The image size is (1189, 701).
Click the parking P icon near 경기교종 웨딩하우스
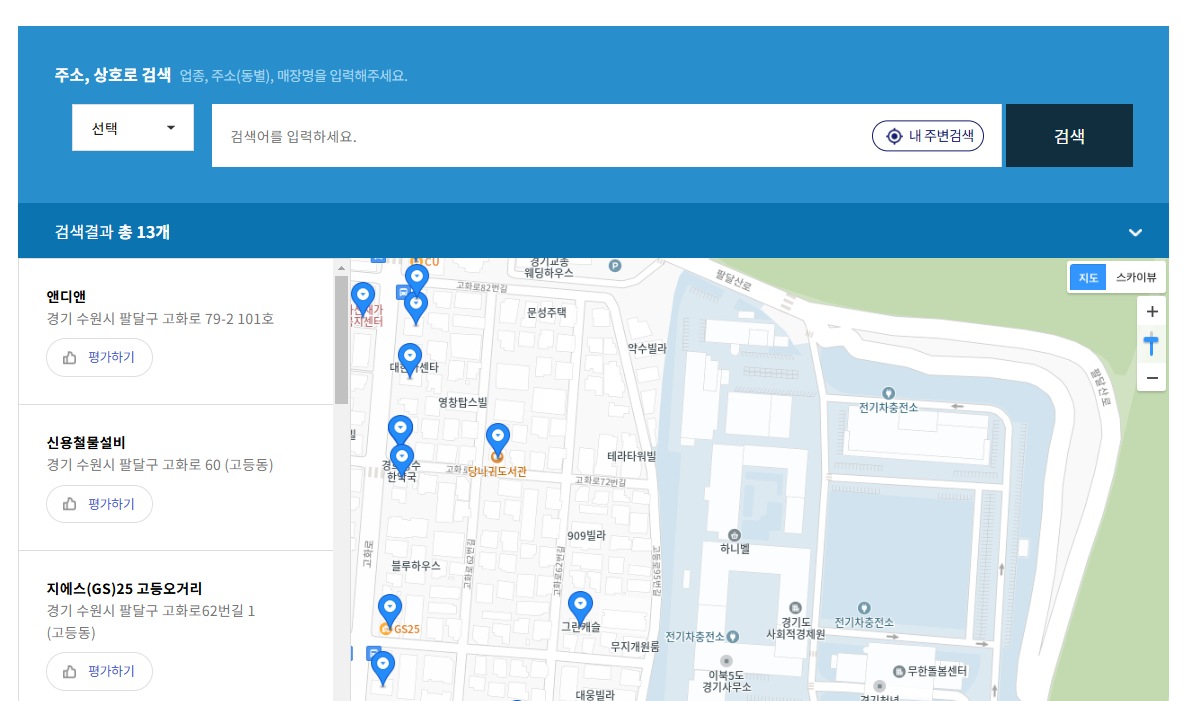pyautogui.click(x=615, y=266)
